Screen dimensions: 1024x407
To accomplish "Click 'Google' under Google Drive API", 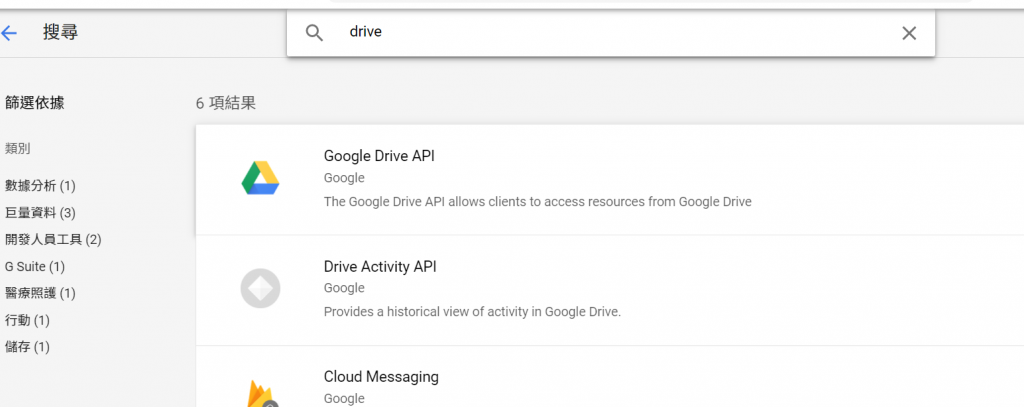I will click(x=344, y=178).
